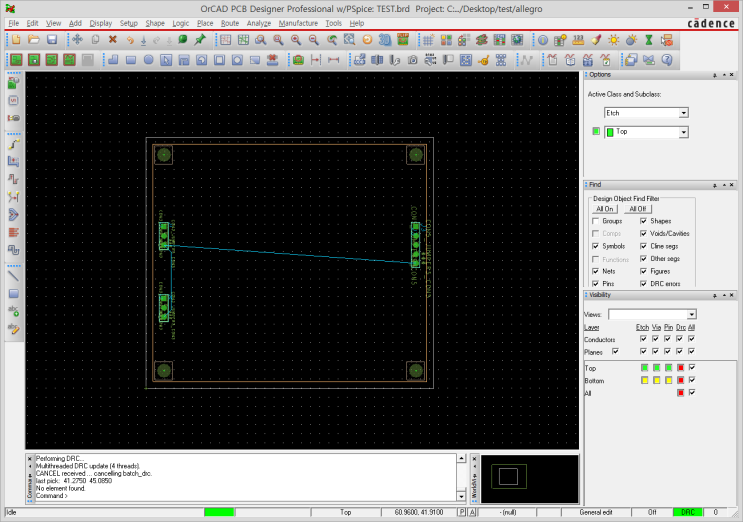
Task: Uncheck the Shapes checkbox
Action: click(643, 221)
